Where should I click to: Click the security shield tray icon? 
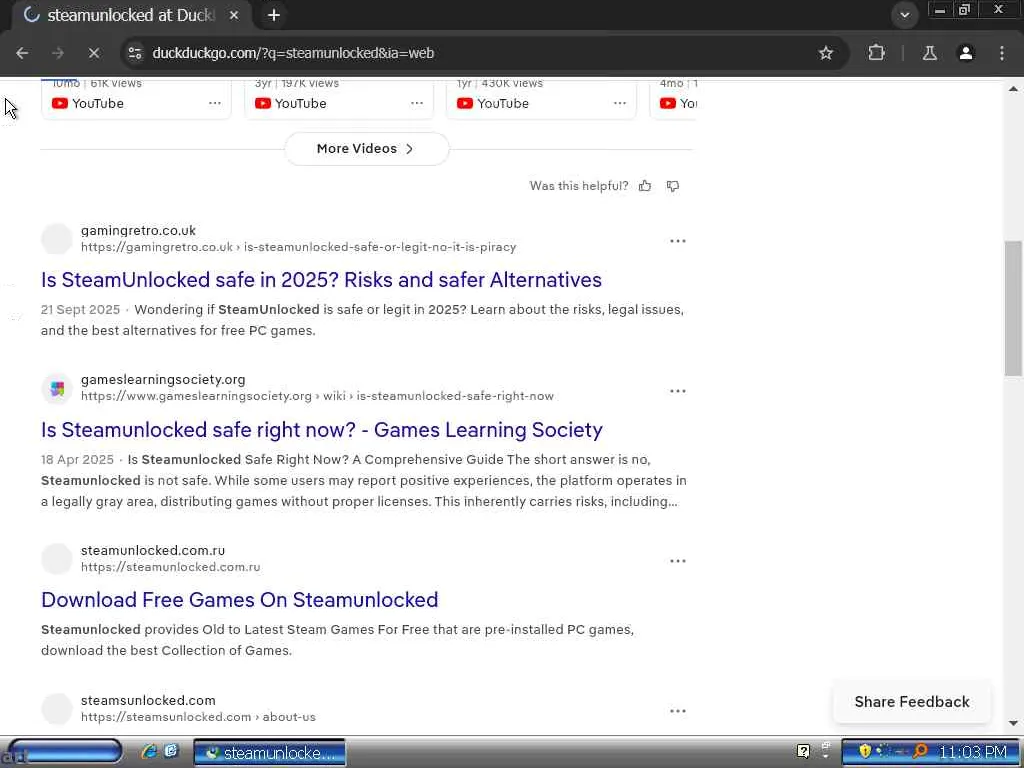[x=865, y=751]
